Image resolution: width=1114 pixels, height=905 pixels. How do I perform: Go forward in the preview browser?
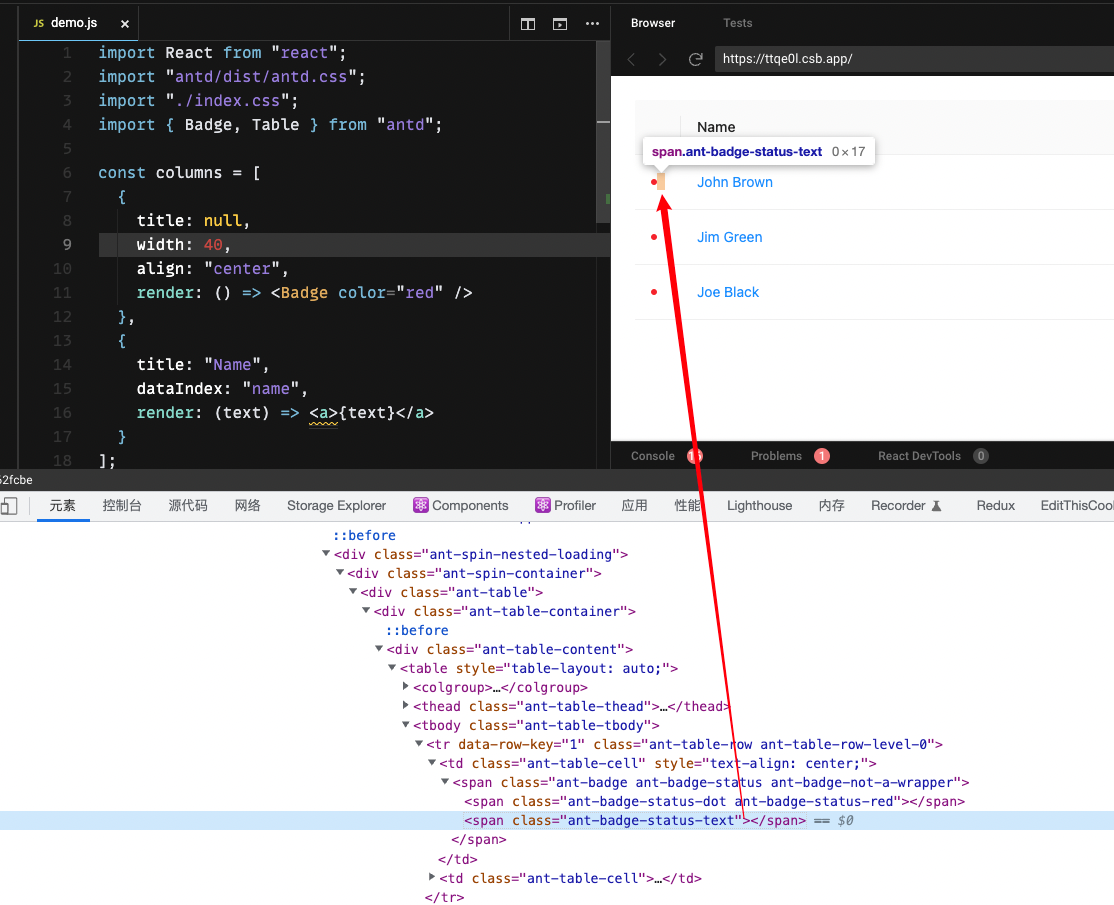tap(662, 60)
